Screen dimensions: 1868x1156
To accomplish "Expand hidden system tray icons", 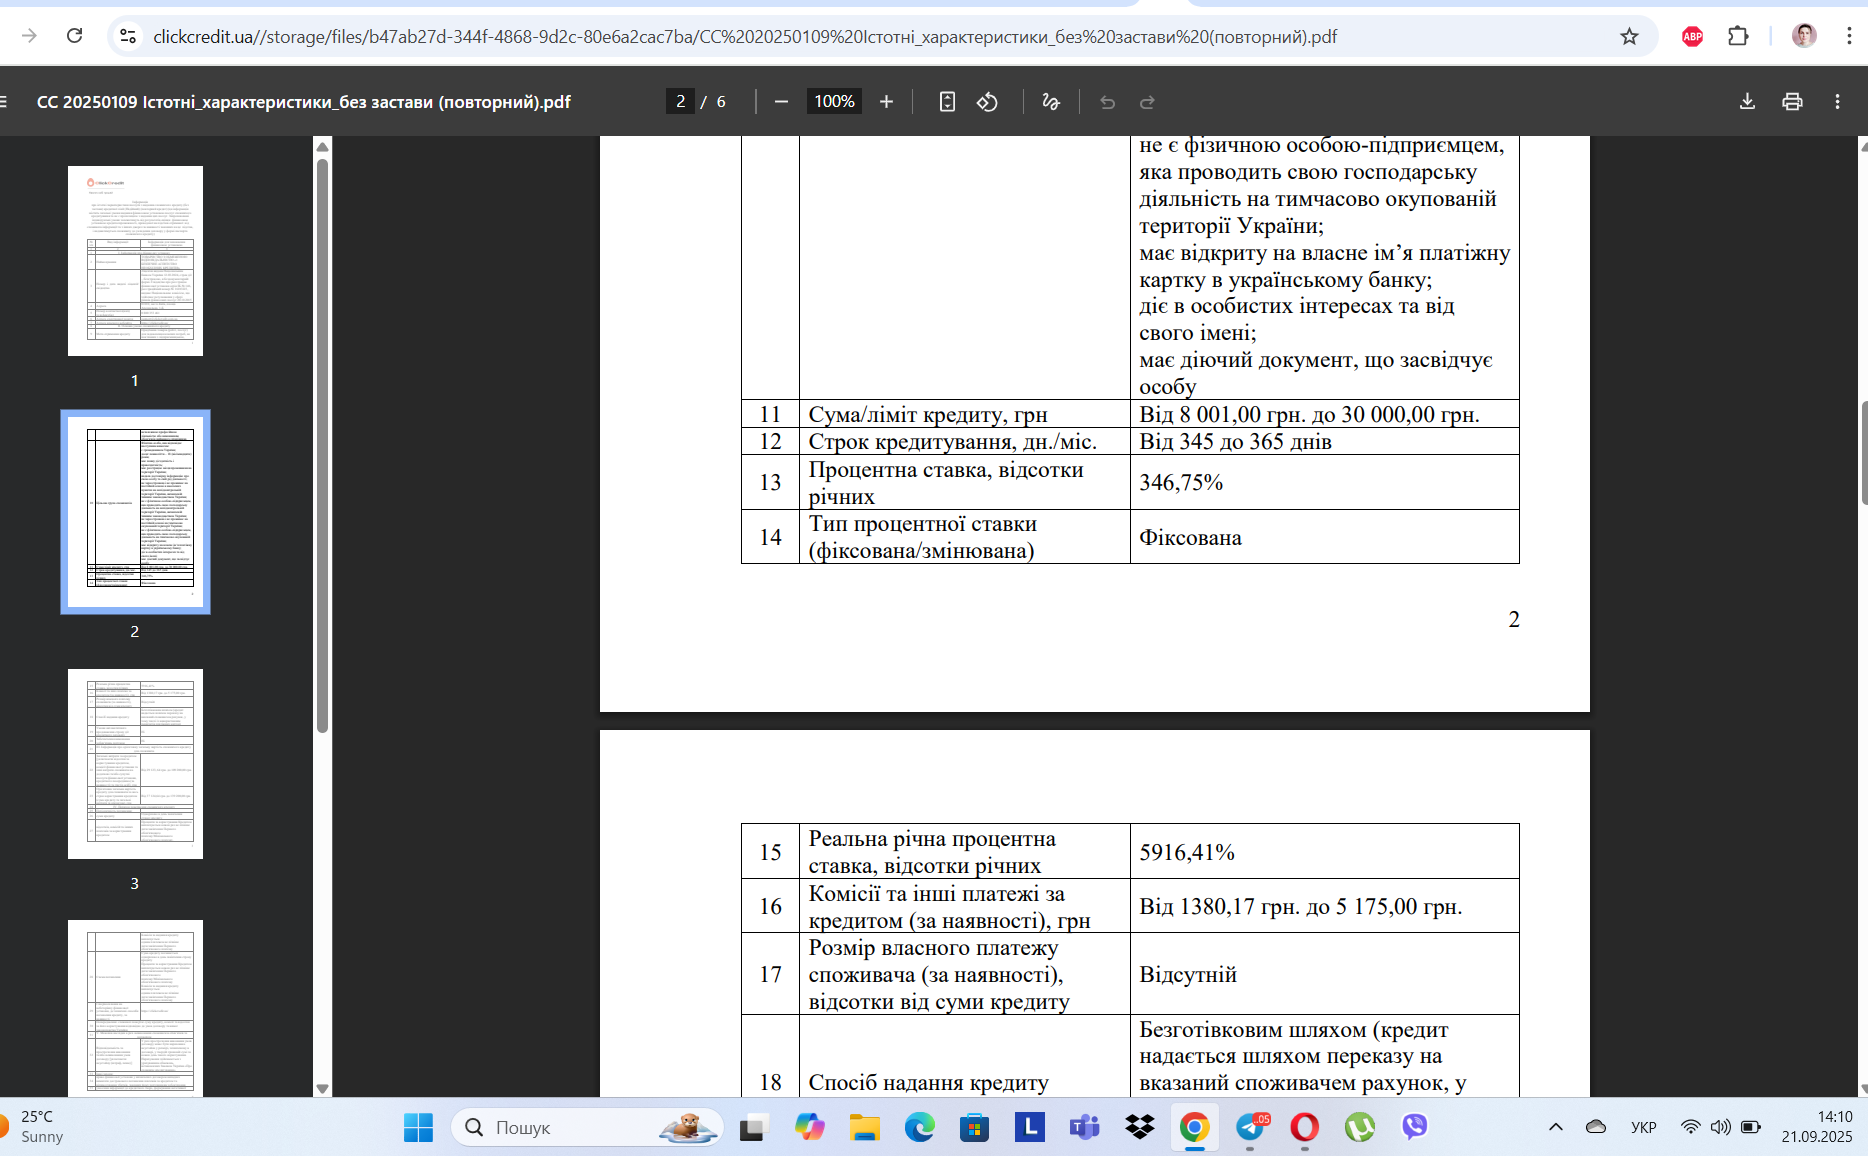I will tap(1555, 1127).
